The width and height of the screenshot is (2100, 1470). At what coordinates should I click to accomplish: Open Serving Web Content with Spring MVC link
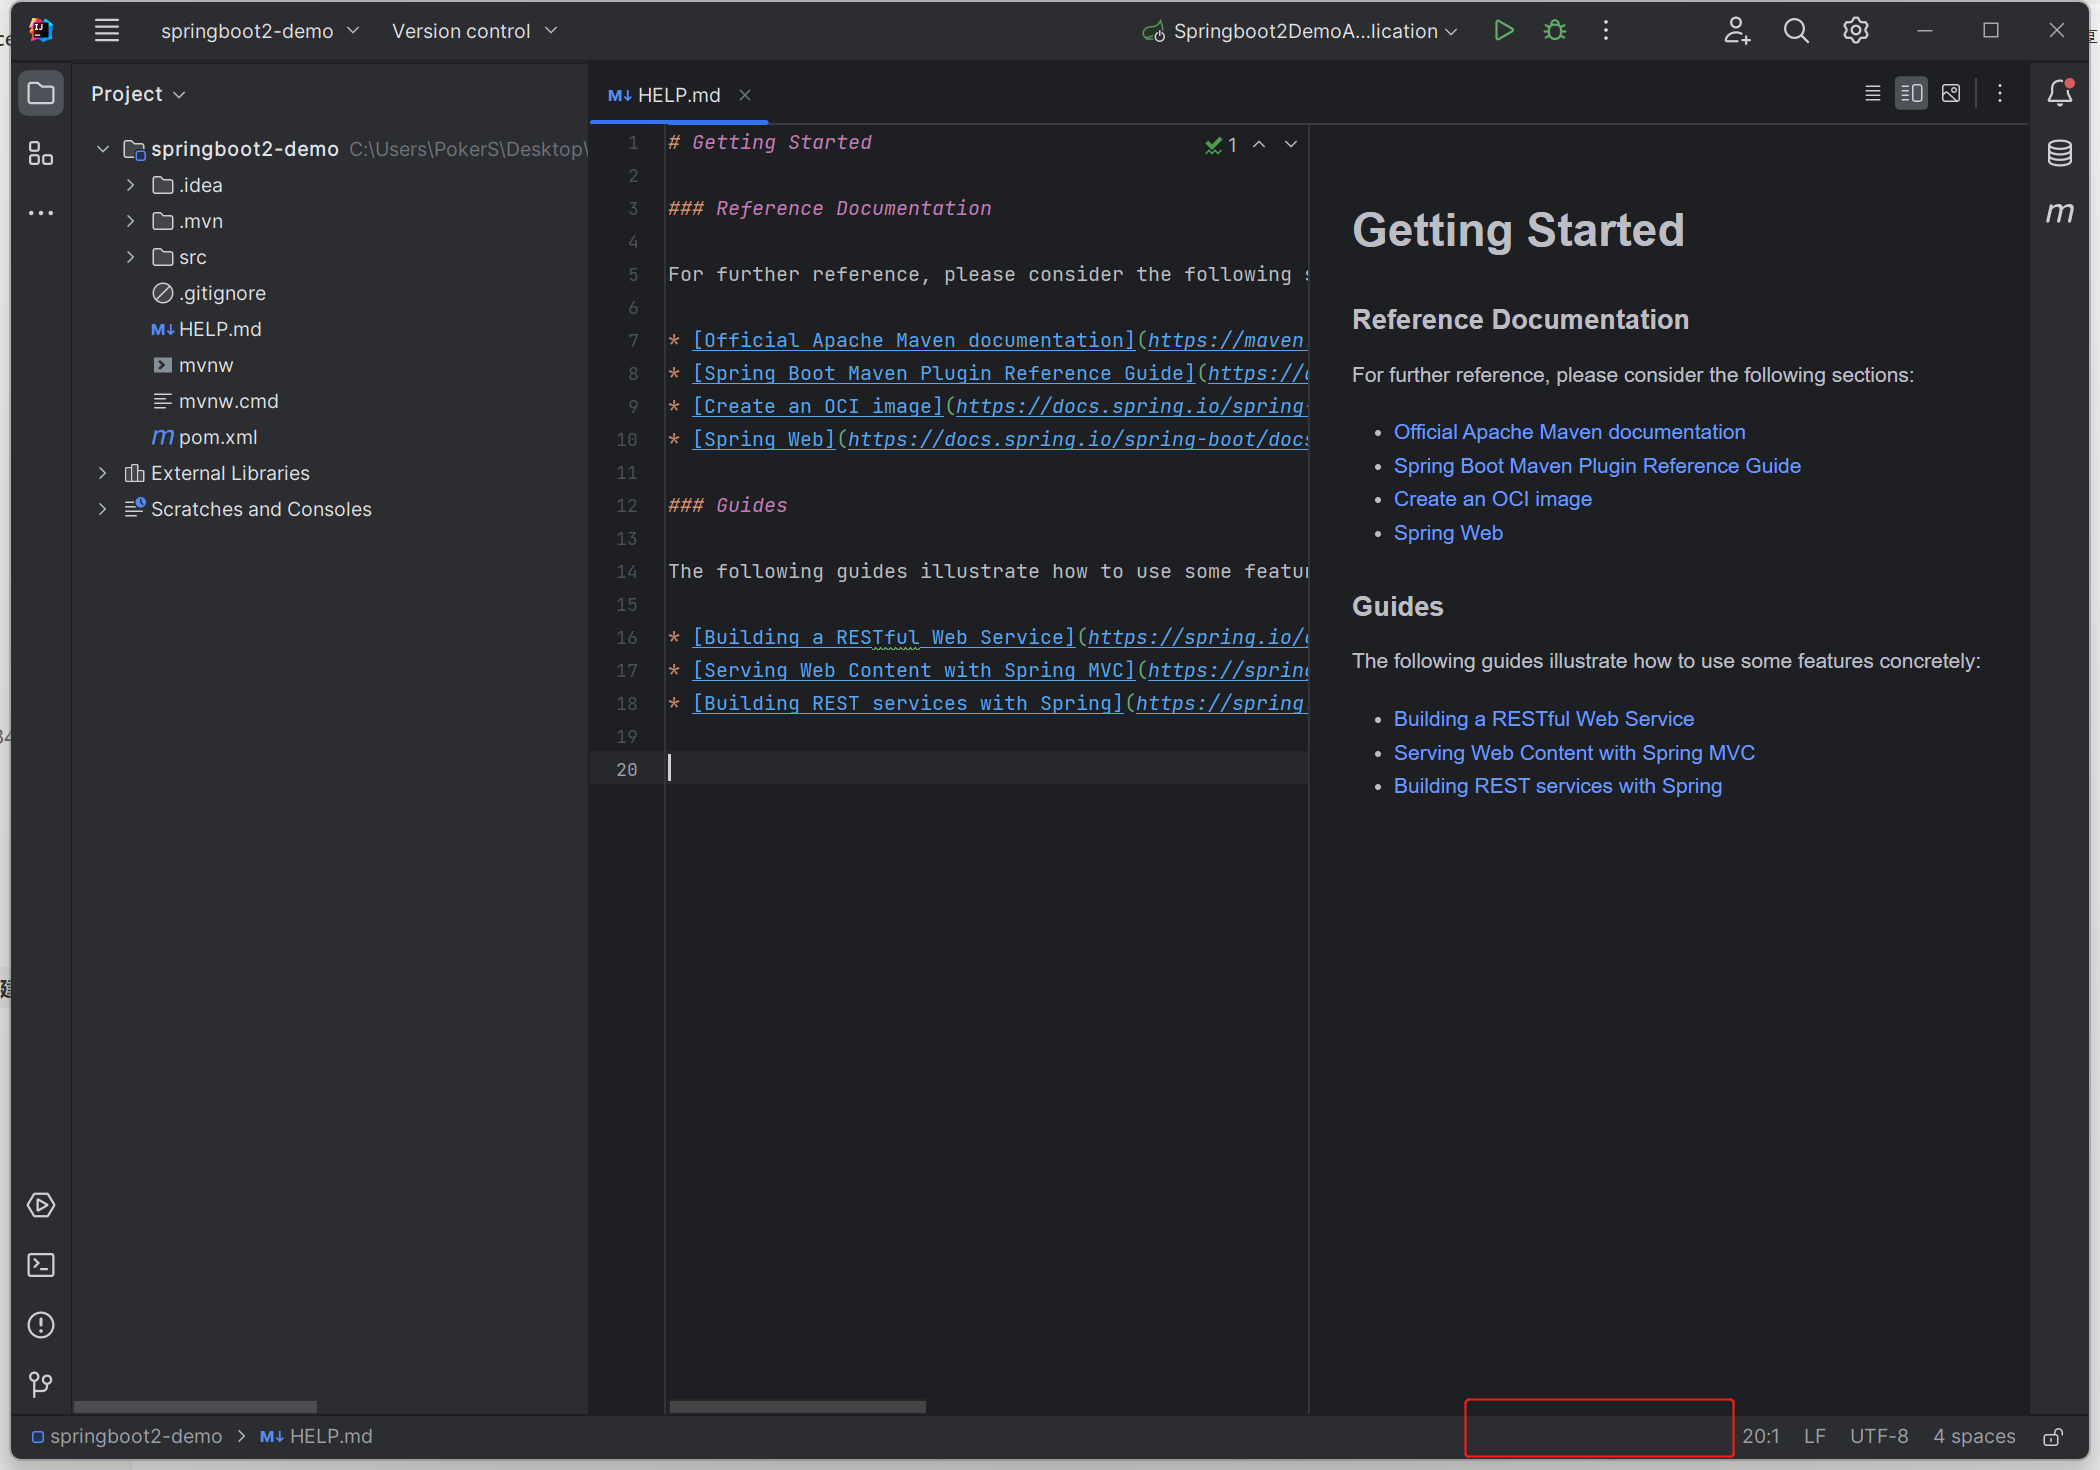[x=1574, y=753]
